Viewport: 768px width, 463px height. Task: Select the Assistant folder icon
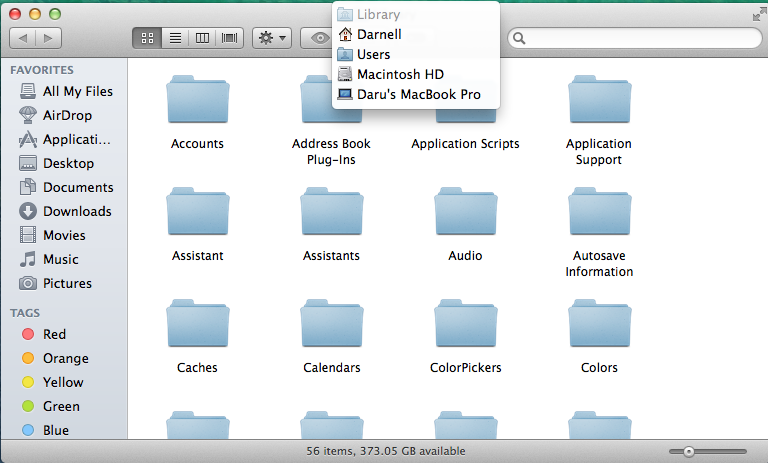[197, 212]
